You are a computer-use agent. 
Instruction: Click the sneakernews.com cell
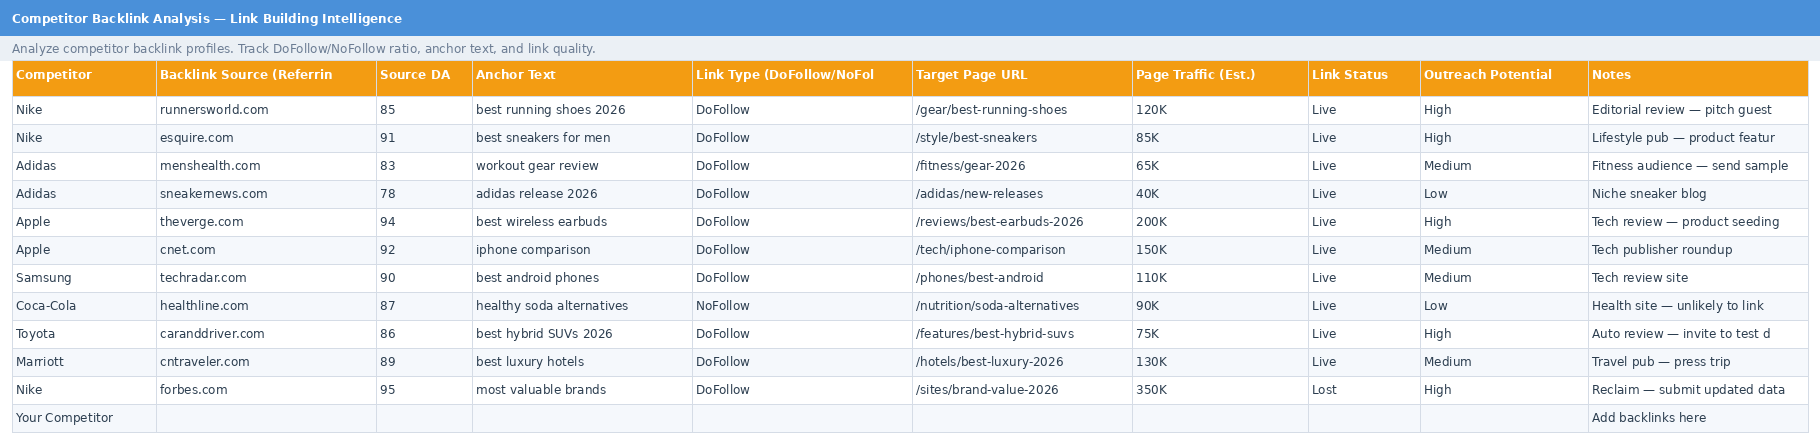click(x=266, y=195)
